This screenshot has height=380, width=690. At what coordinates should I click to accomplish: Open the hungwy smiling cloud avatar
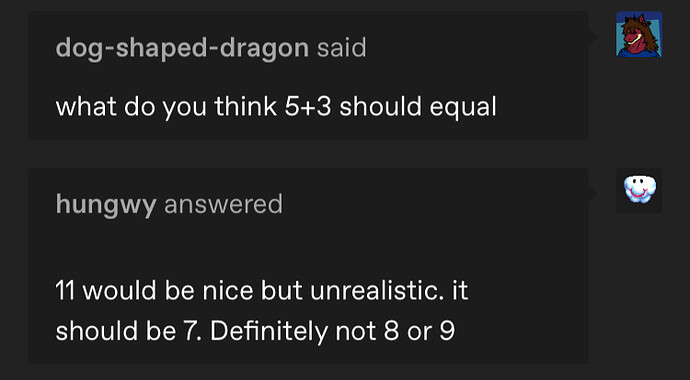639,190
